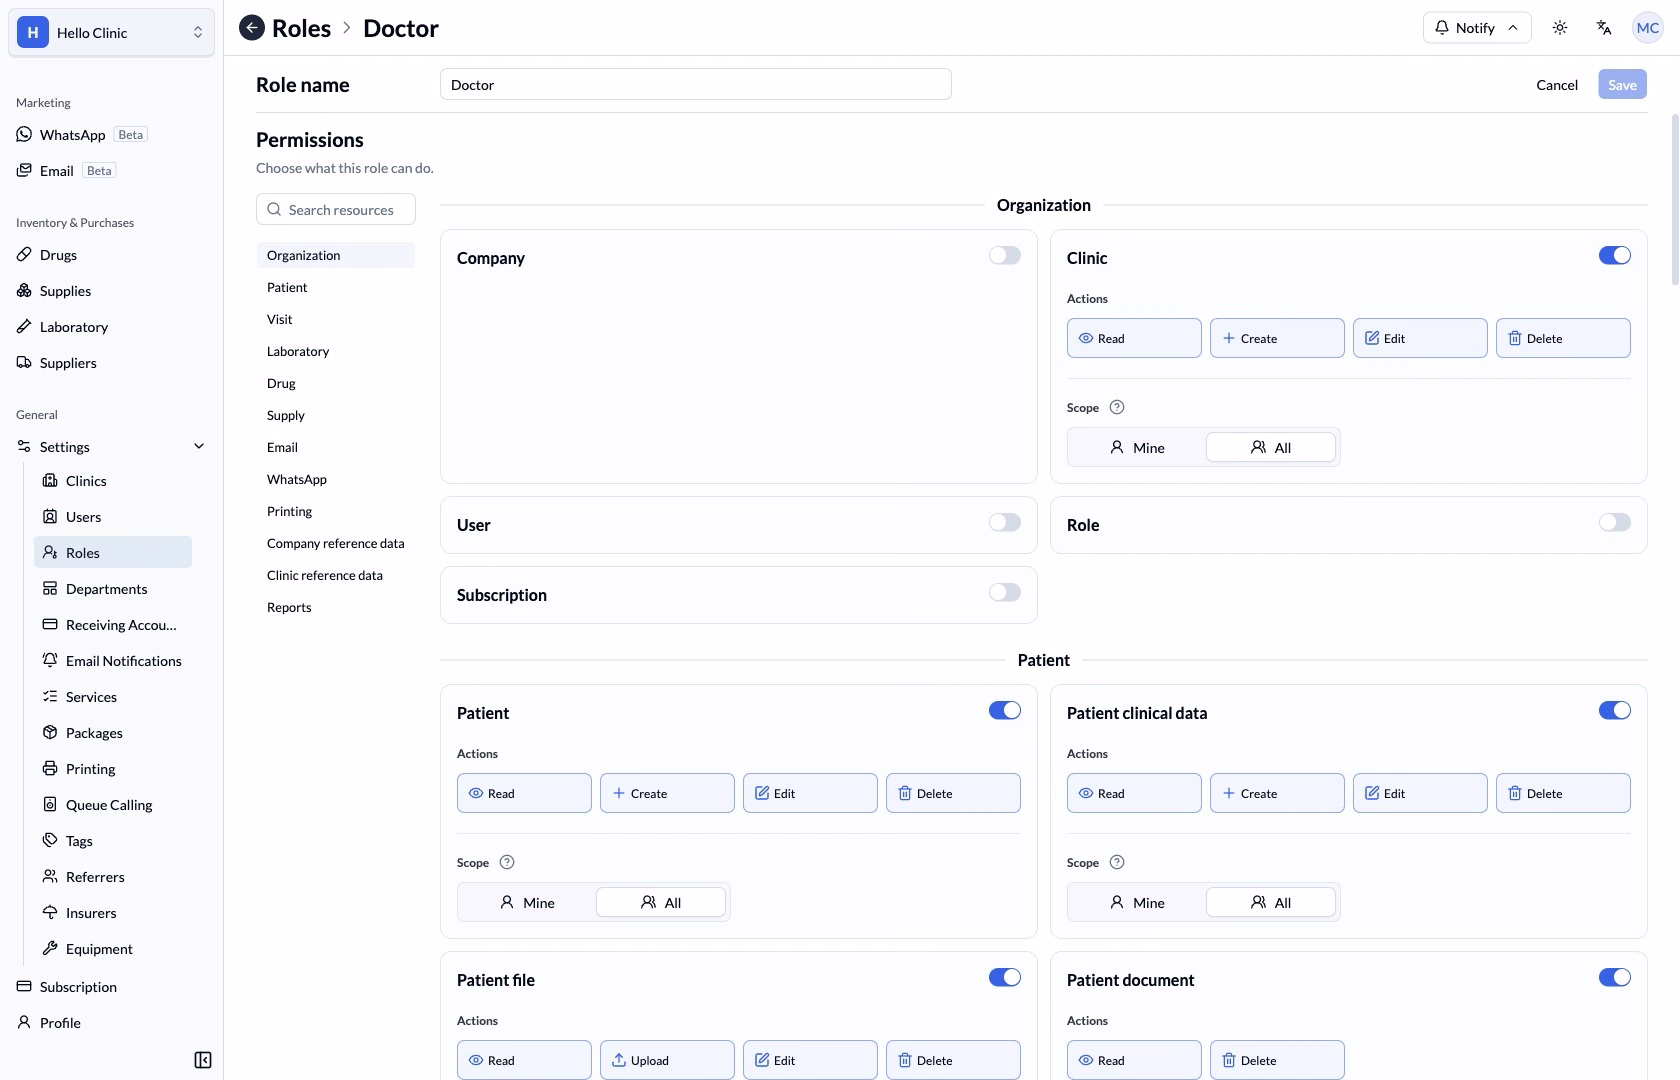The width and height of the screenshot is (1680, 1080).
Task: Jump to Laboratory in resource list
Action: point(336,352)
